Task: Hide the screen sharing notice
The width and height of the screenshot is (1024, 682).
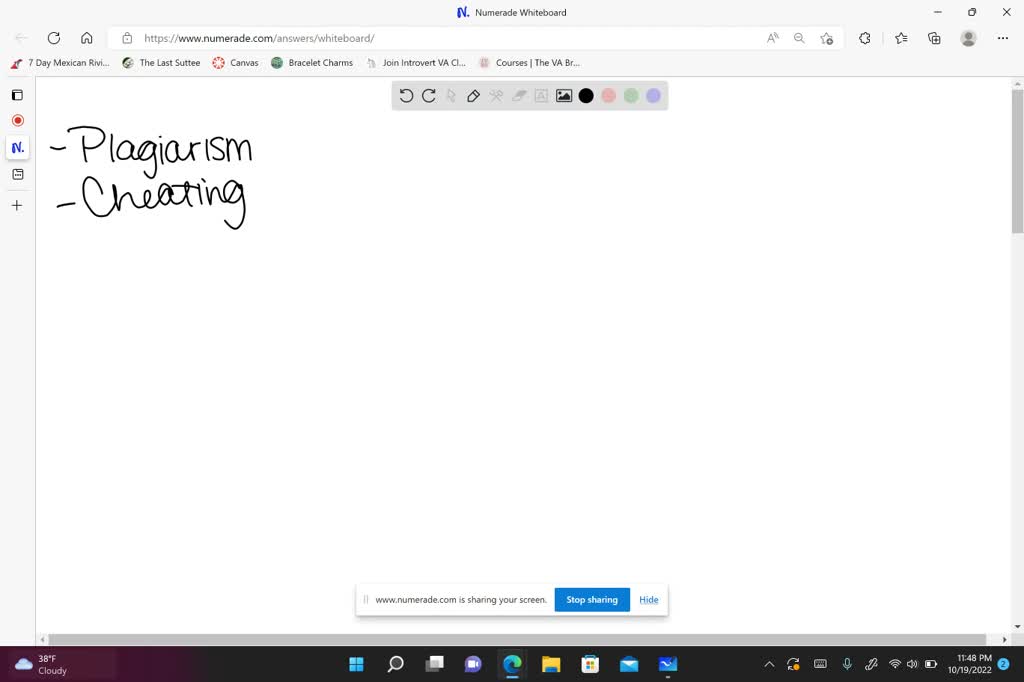Action: click(648, 600)
